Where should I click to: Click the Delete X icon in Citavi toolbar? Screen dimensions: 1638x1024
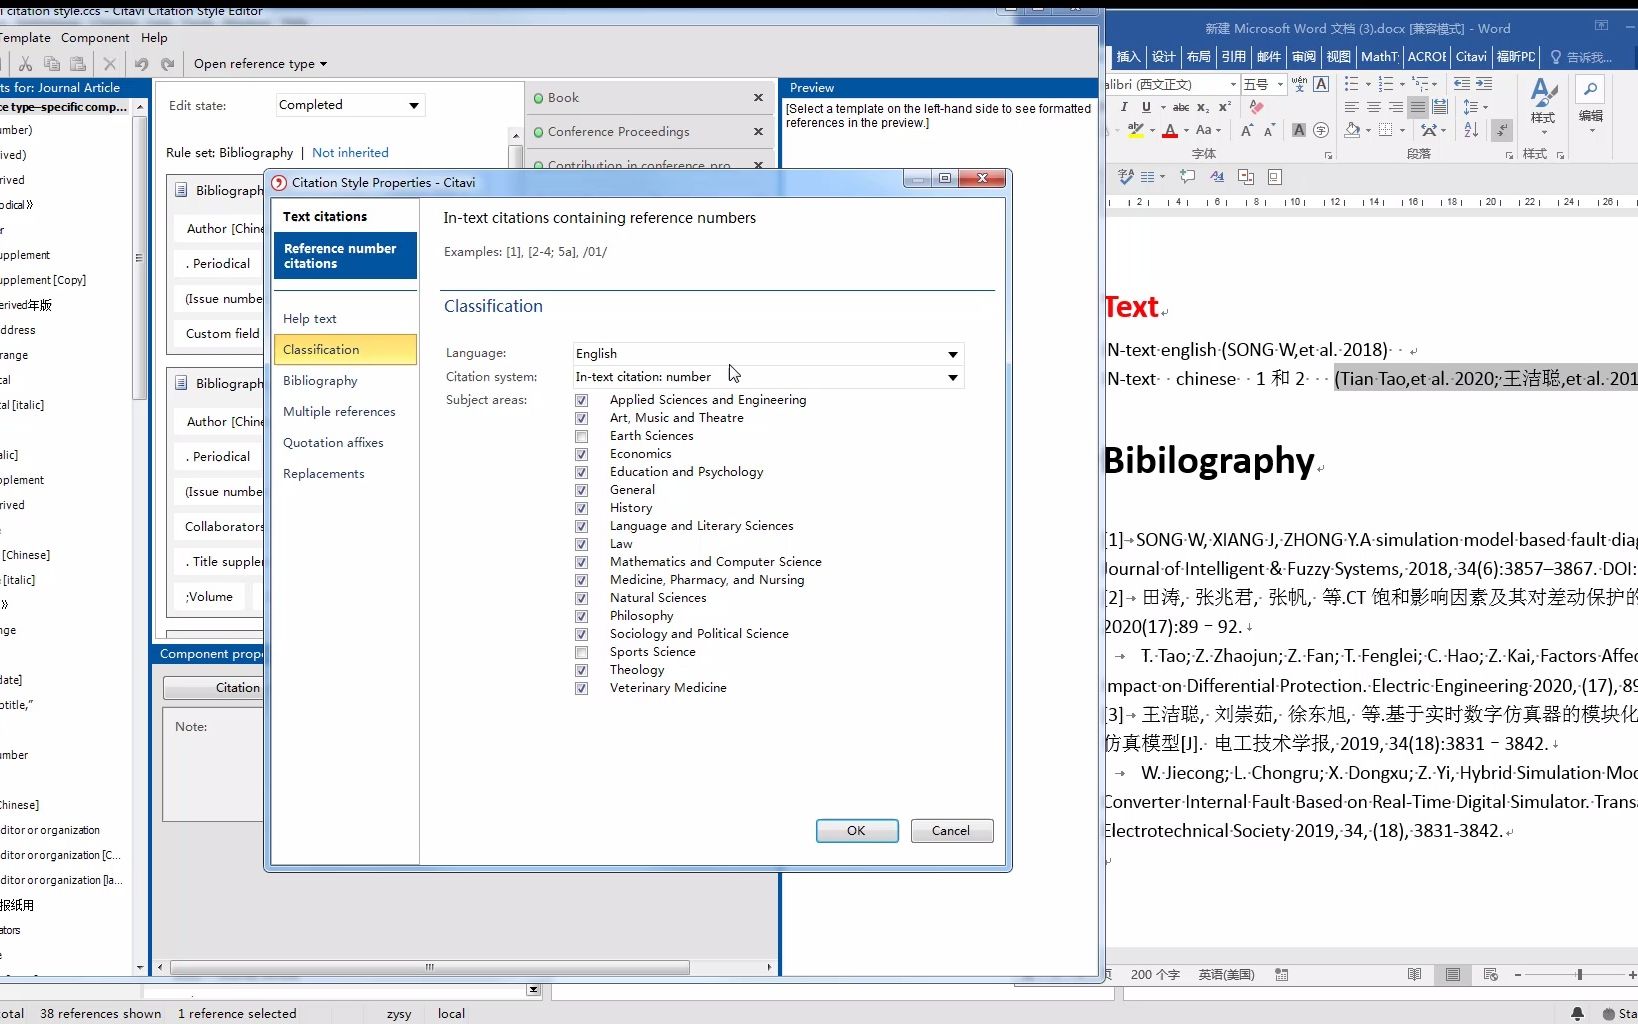[110, 64]
